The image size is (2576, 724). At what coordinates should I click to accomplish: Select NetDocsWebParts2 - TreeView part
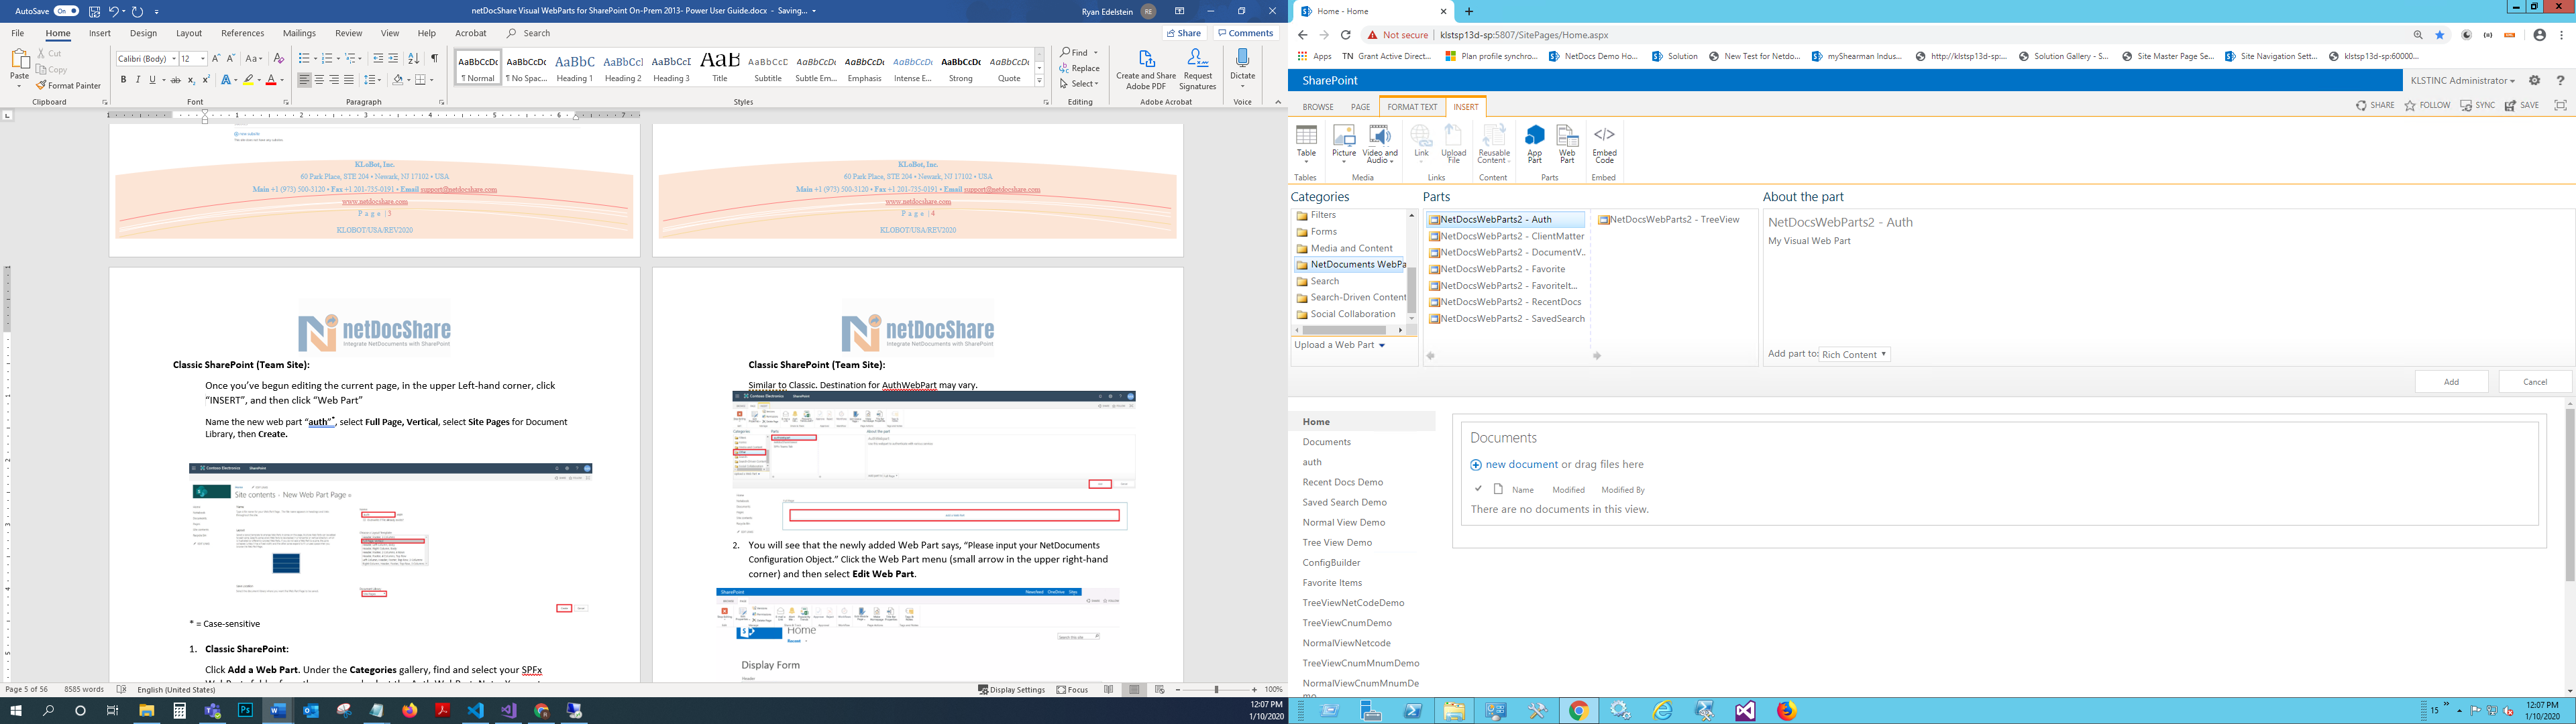(x=1669, y=219)
